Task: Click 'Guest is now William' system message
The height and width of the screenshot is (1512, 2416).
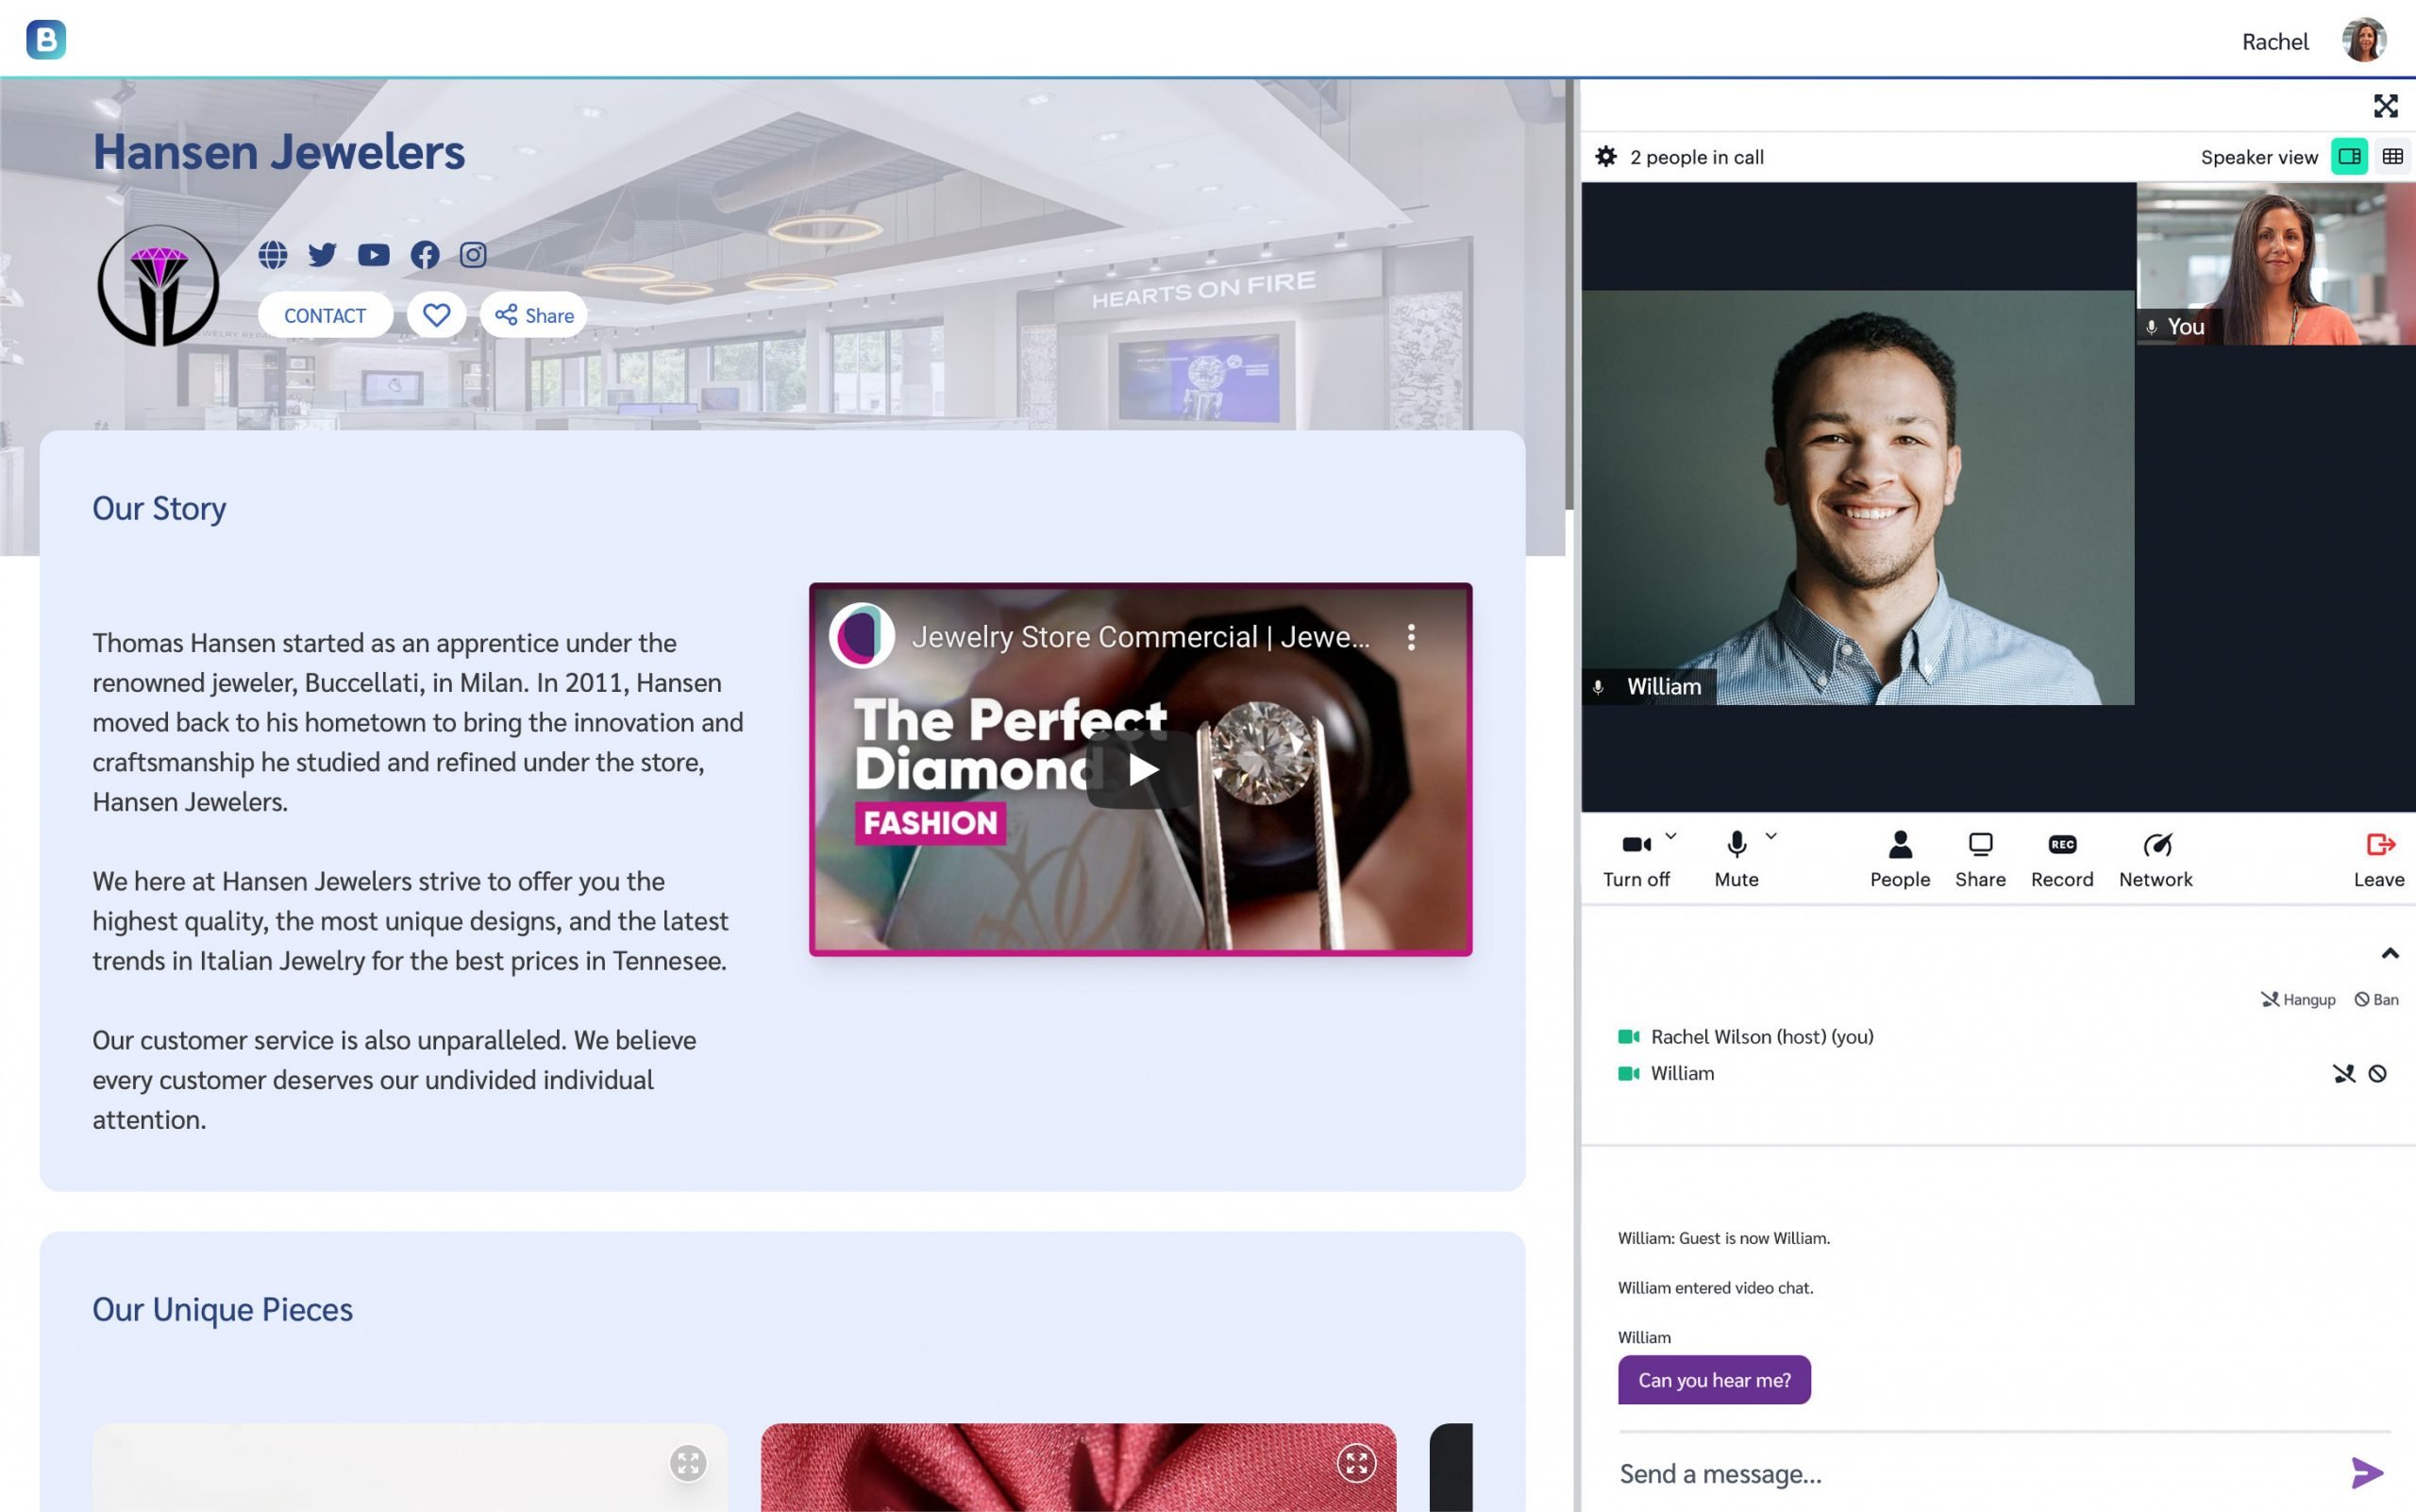Action: (x=1724, y=1238)
